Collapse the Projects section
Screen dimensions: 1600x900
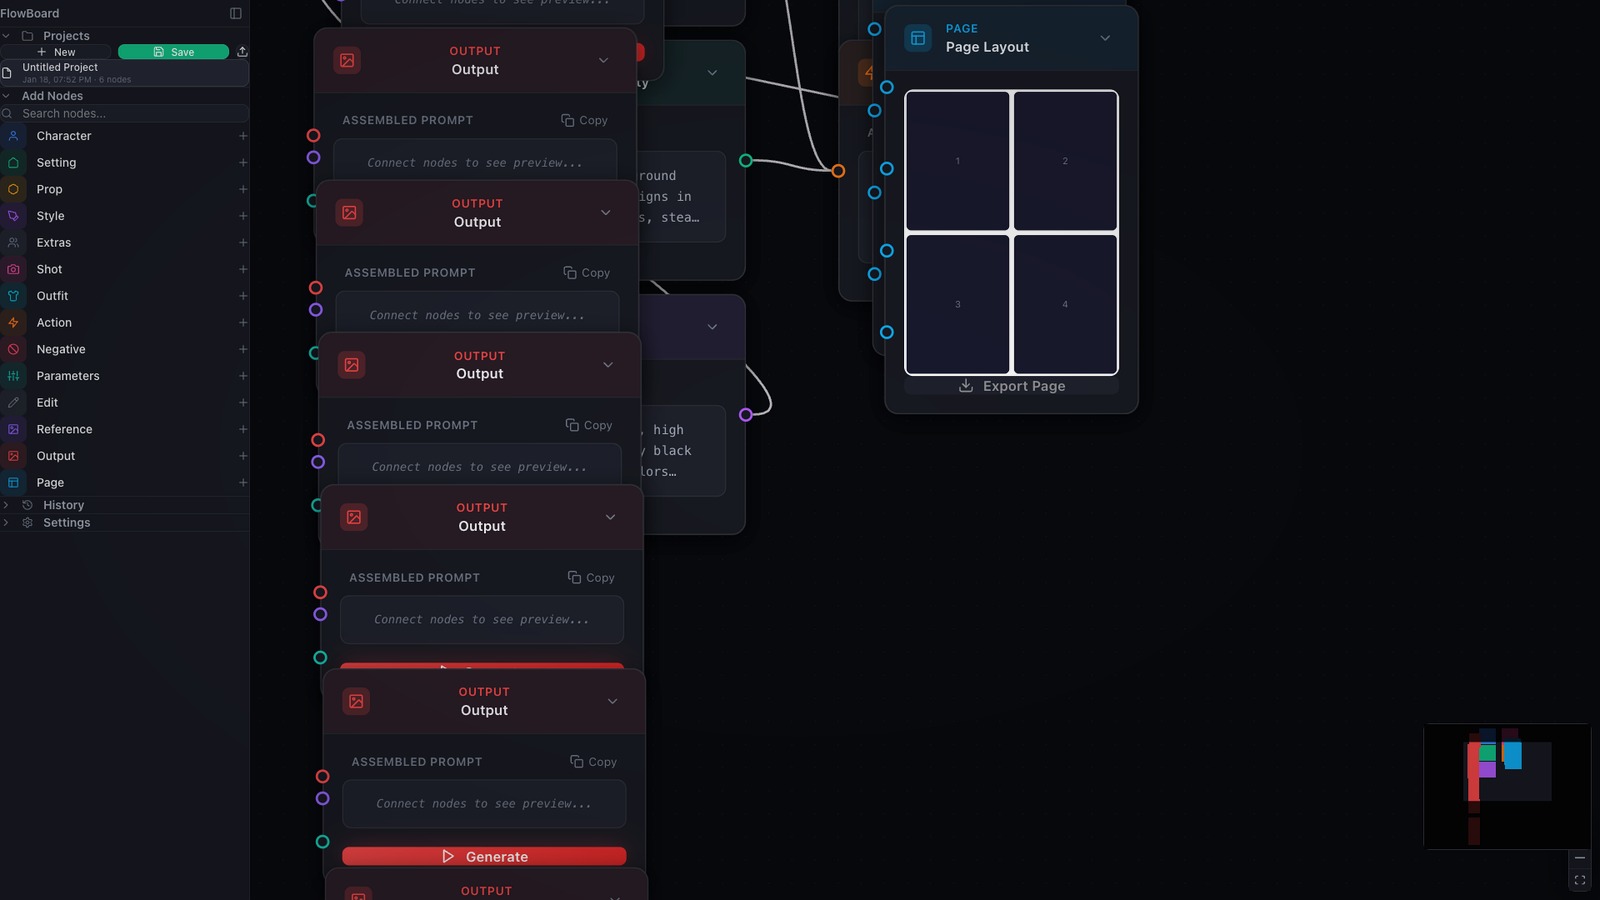6,36
